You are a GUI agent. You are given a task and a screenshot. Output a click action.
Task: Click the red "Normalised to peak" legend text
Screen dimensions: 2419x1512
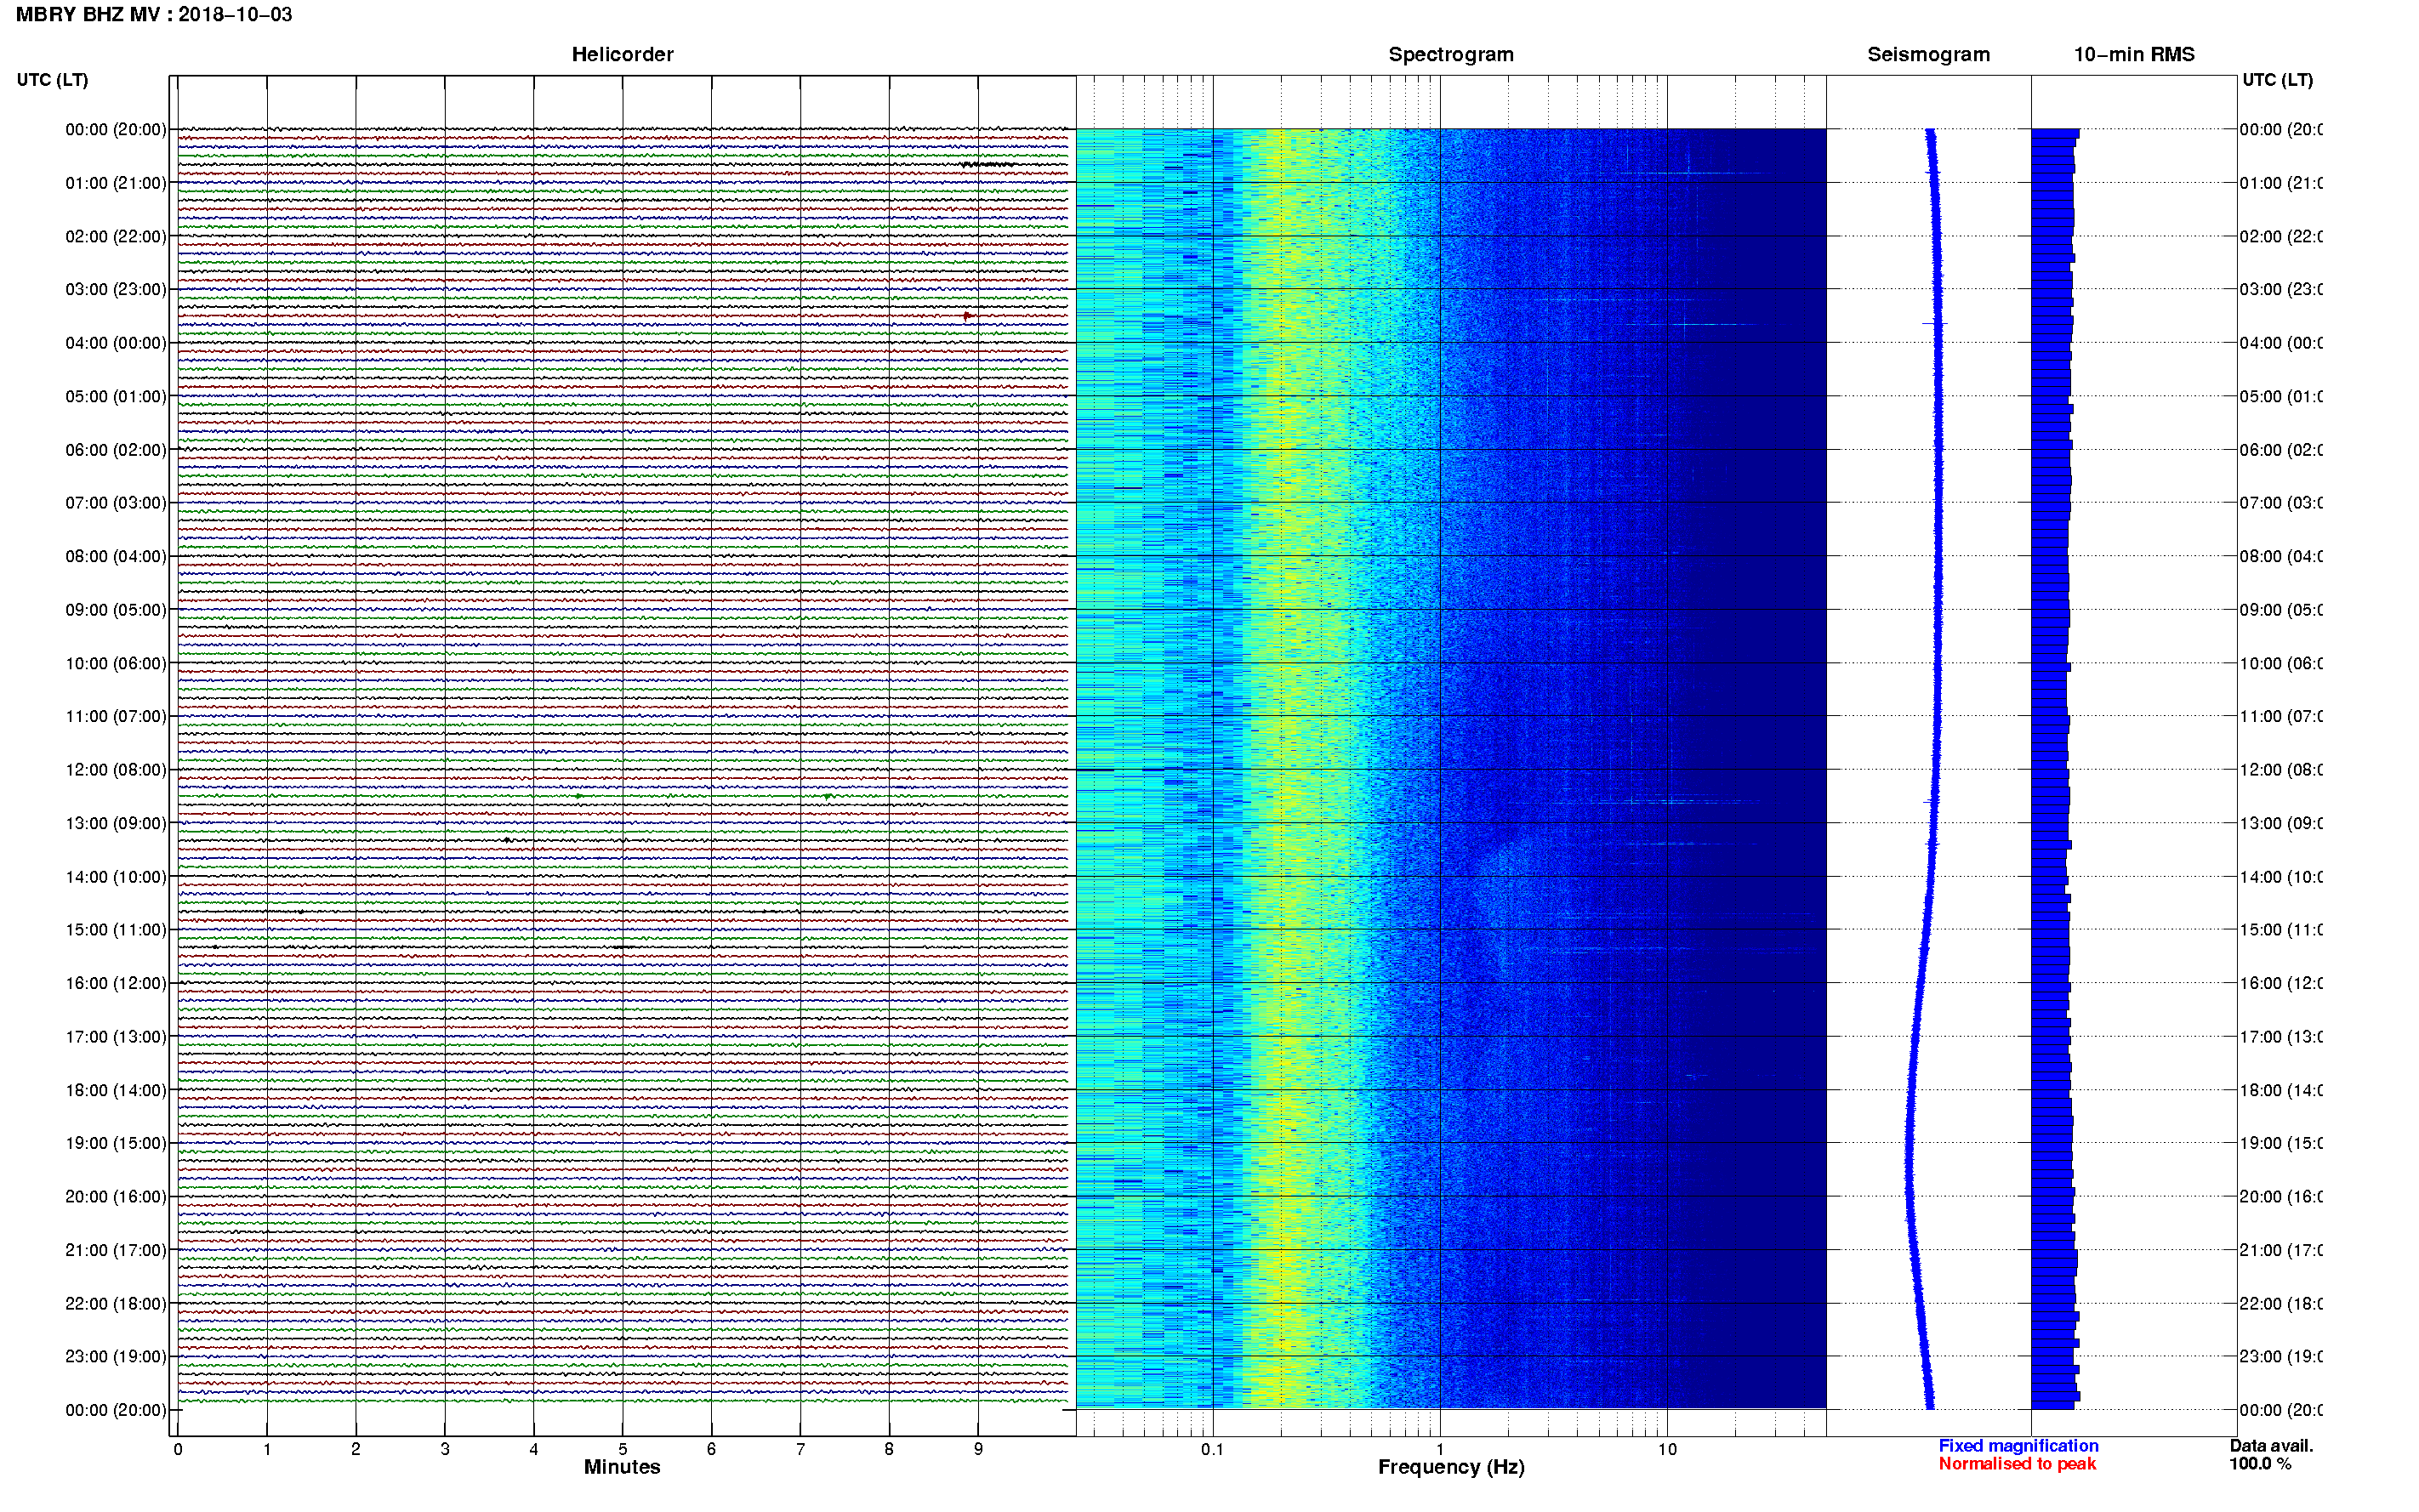2017,1464
